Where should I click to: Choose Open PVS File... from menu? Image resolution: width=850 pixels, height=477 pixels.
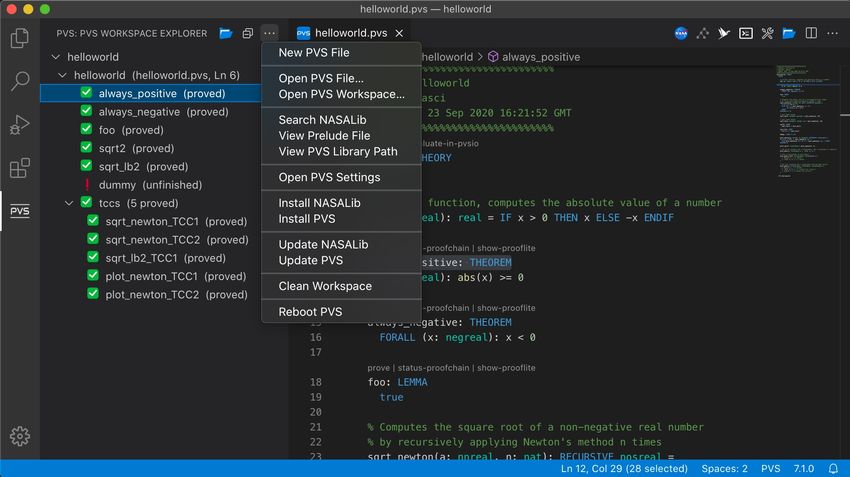342,79
